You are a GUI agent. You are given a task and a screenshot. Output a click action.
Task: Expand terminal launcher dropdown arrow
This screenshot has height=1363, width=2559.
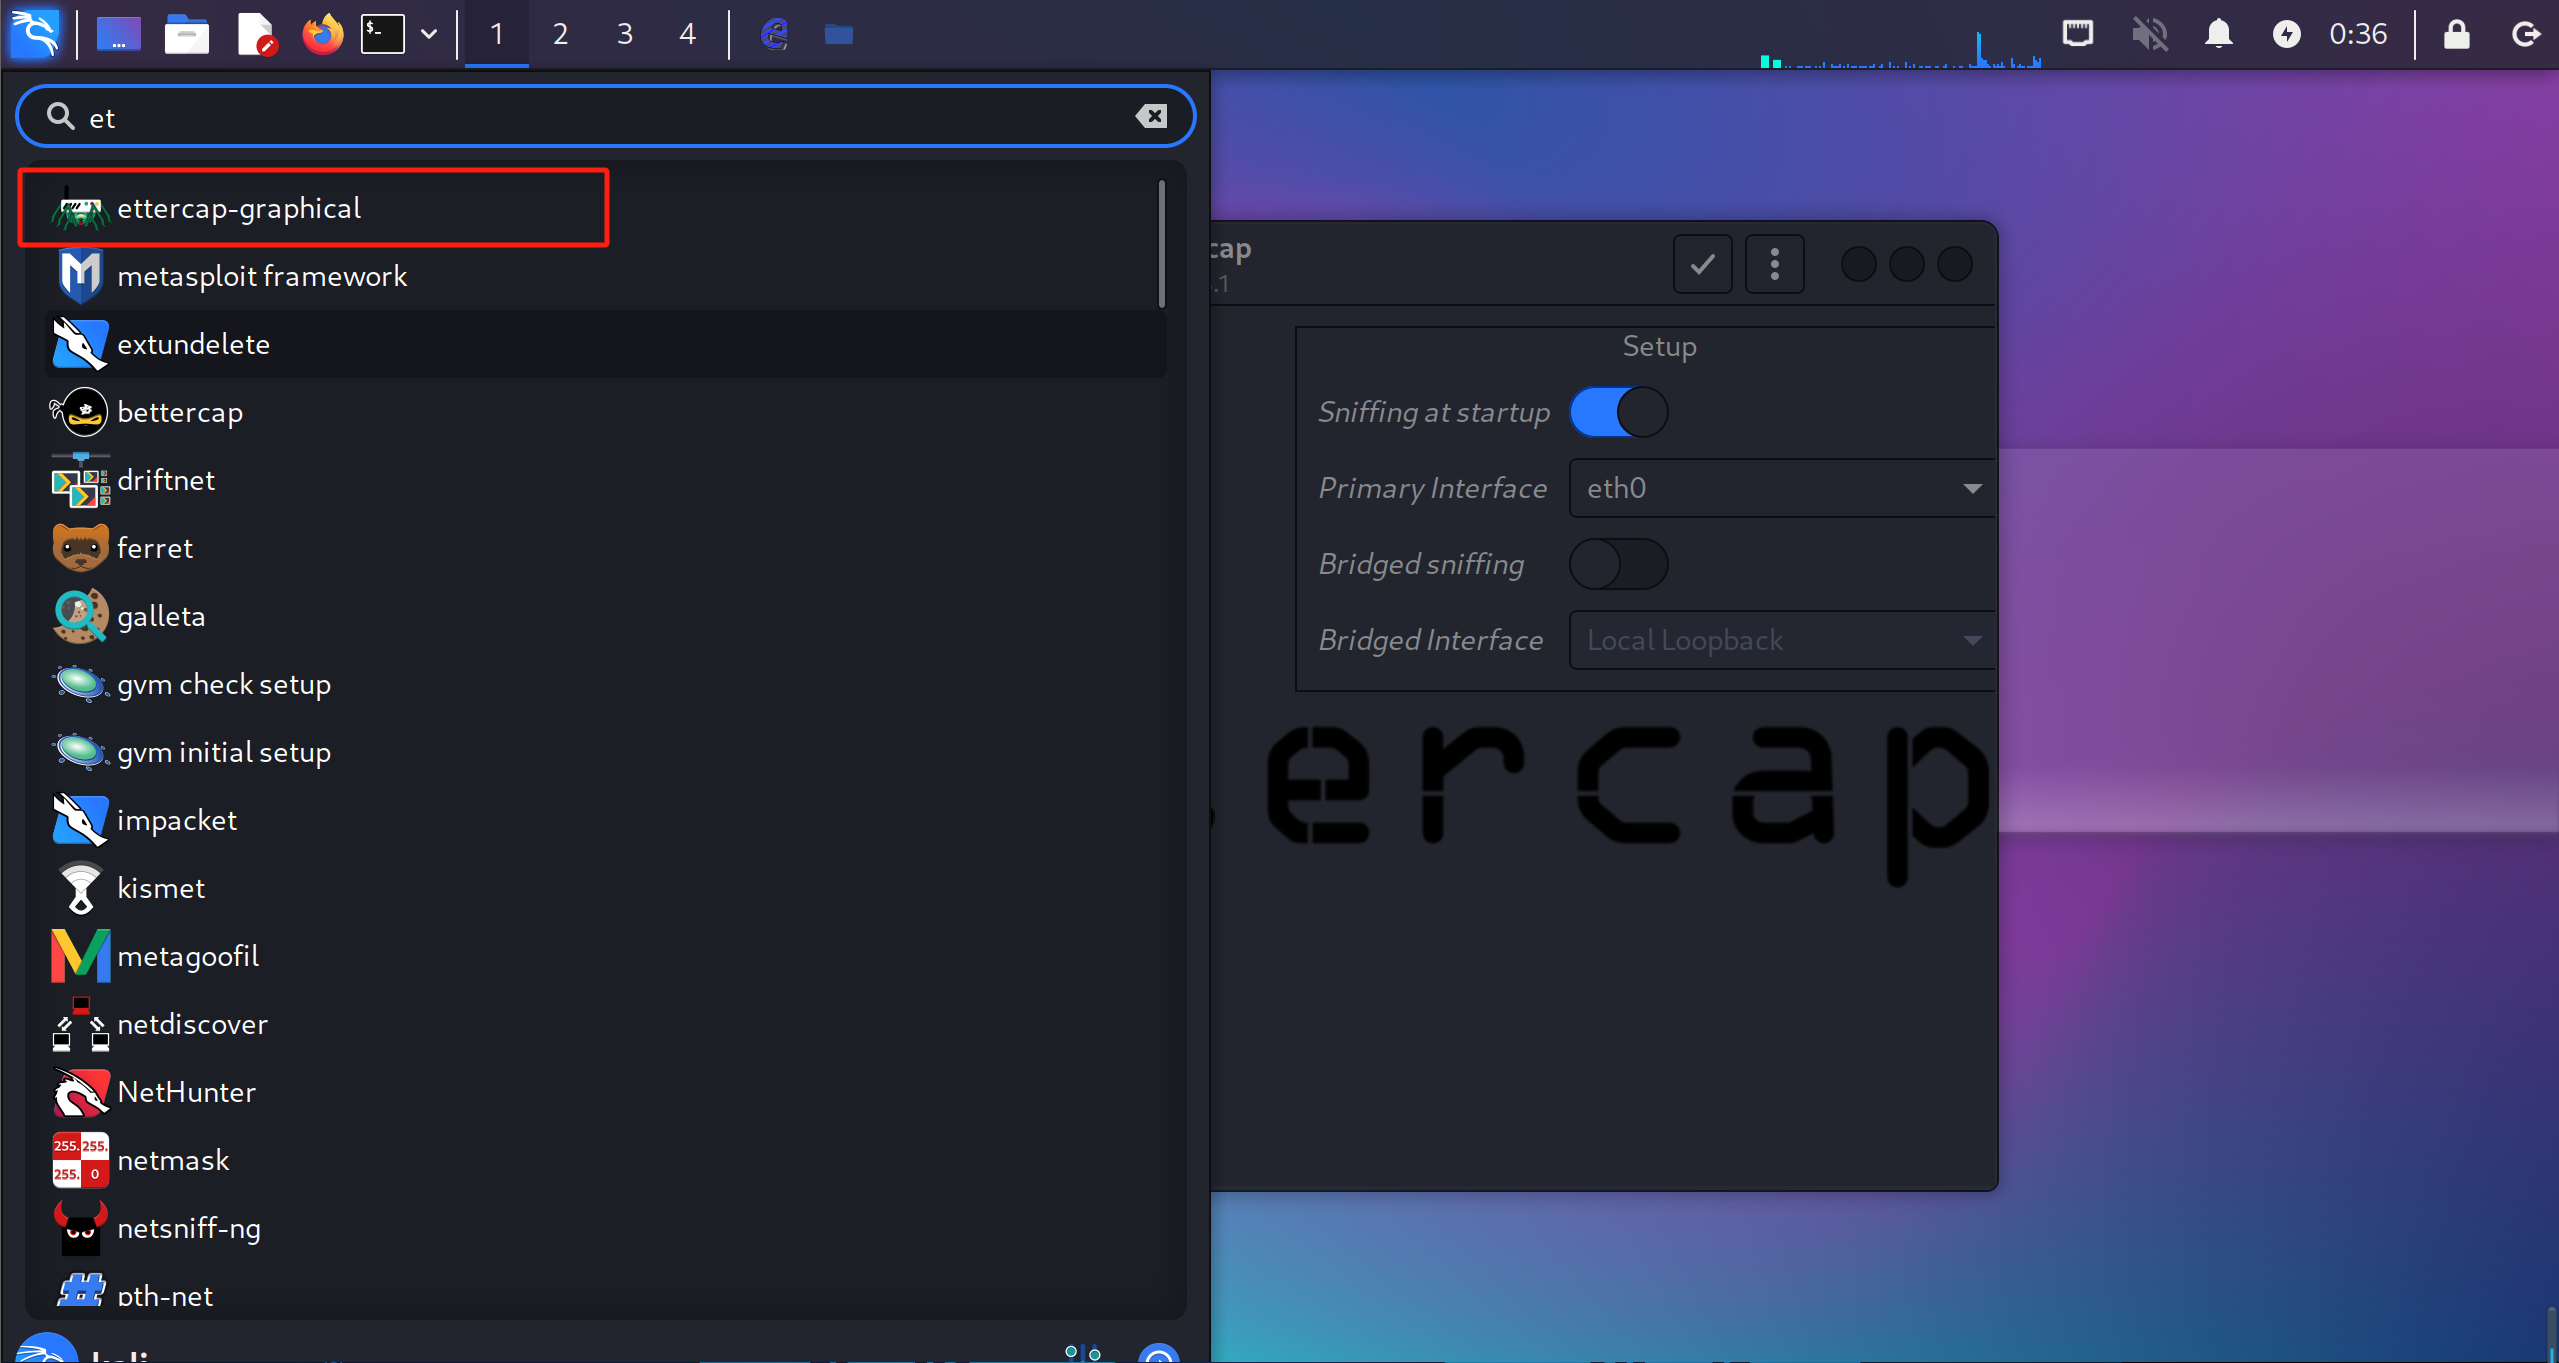point(429,34)
